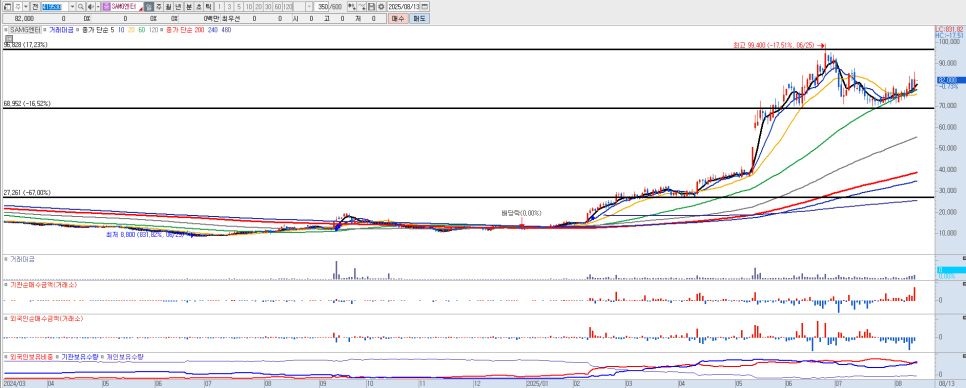Click the 매수 buy button
Image resolution: width=966 pixels, height=388 pixels.
[x=398, y=18]
